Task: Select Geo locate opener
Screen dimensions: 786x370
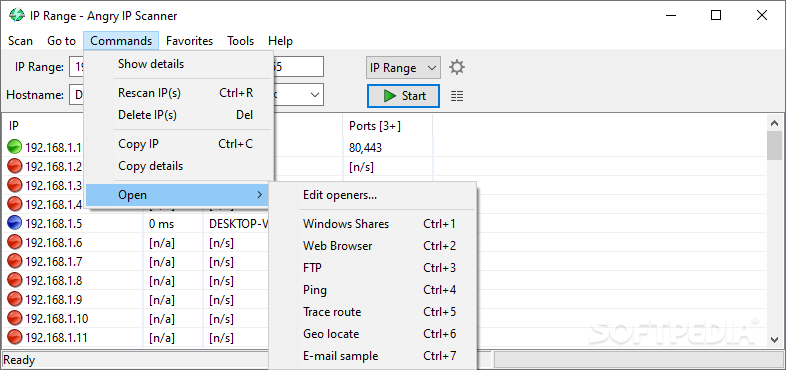Action: 373,334
